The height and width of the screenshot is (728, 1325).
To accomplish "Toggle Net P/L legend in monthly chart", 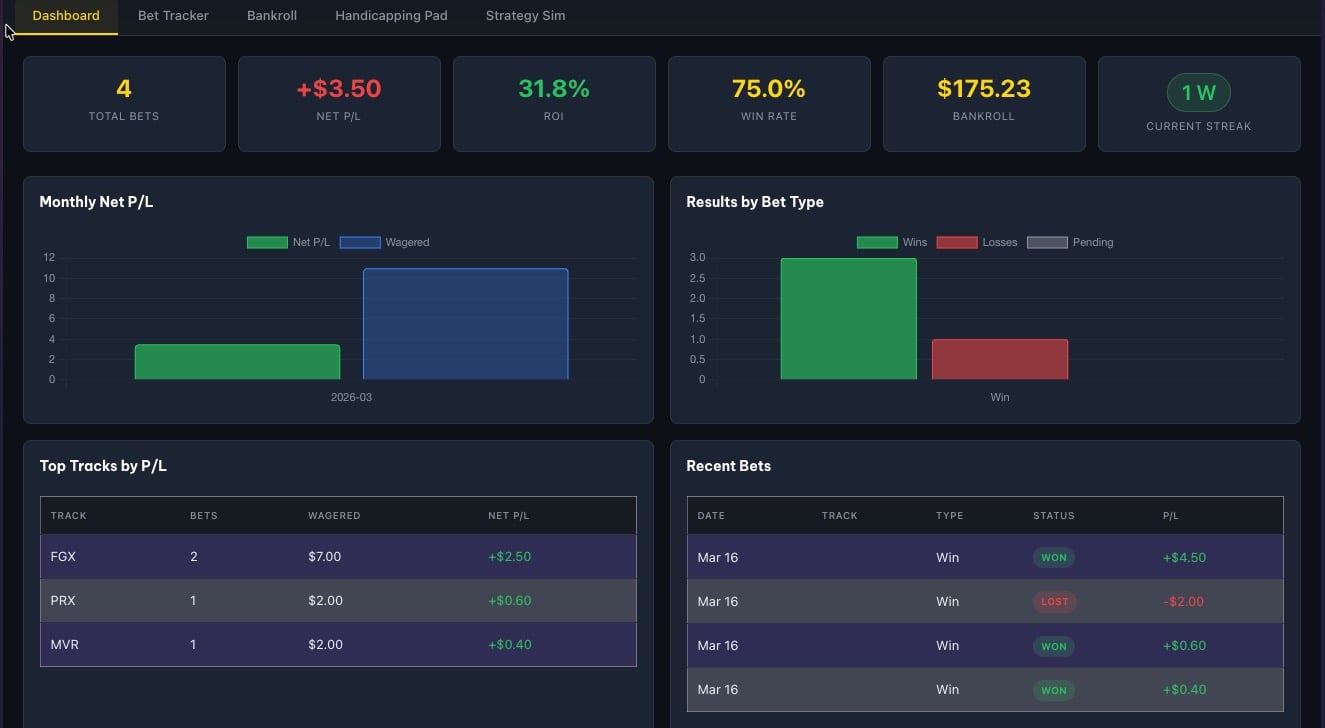I will pos(288,242).
